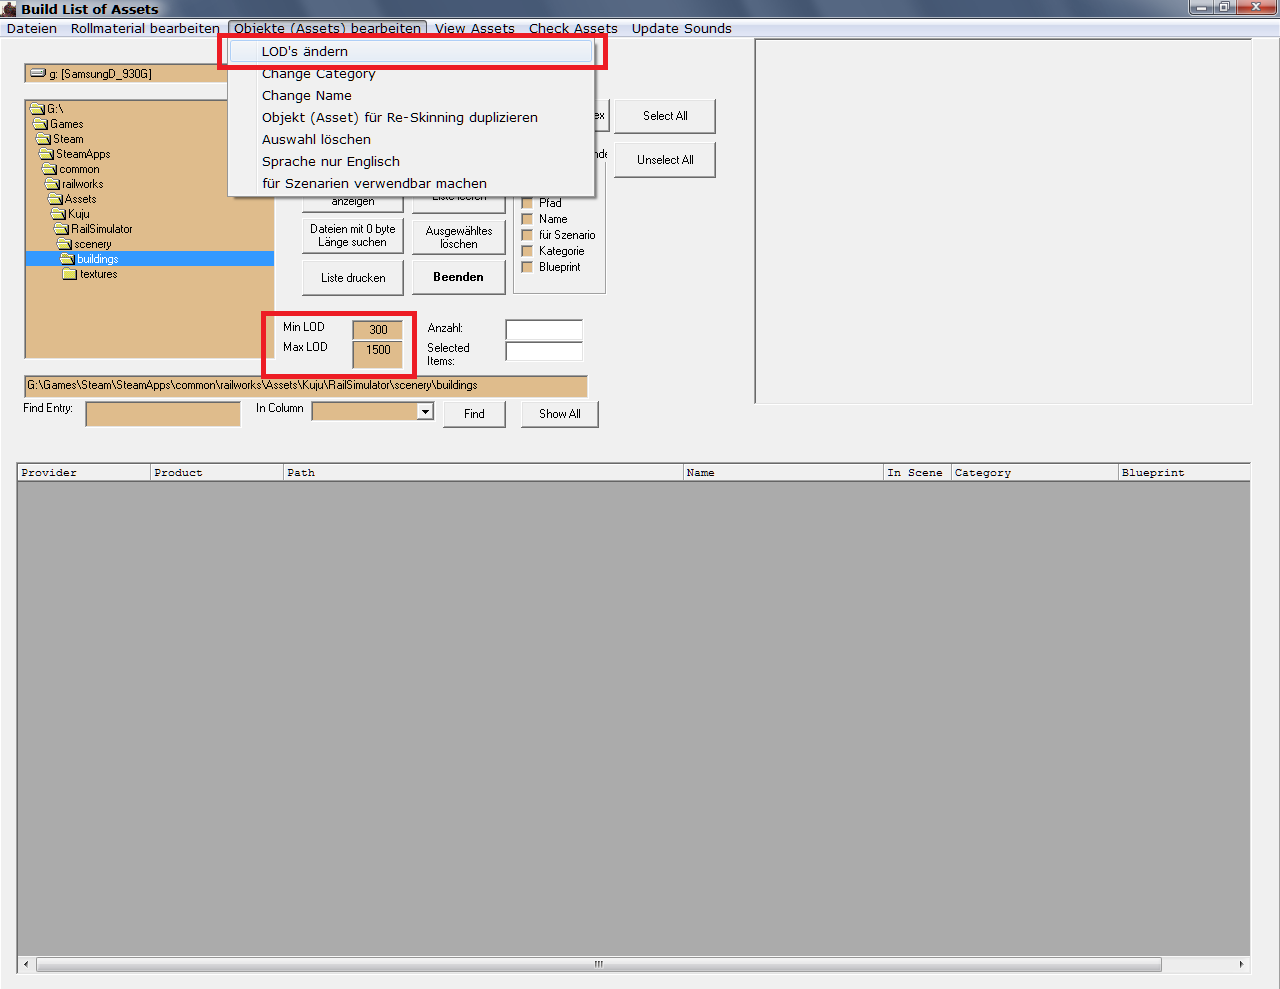Select the highlighted buildings folder icon
Screen dimensions: 1280x989
(x=68, y=259)
